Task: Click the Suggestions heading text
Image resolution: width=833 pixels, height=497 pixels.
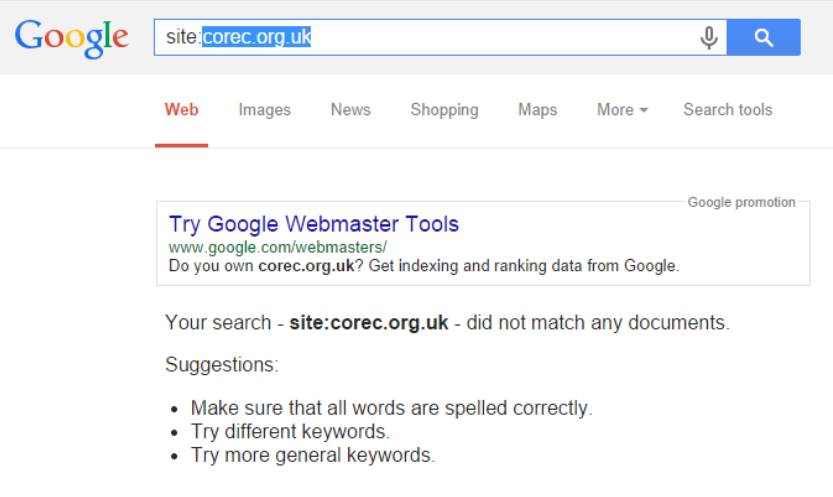Action: pos(222,364)
